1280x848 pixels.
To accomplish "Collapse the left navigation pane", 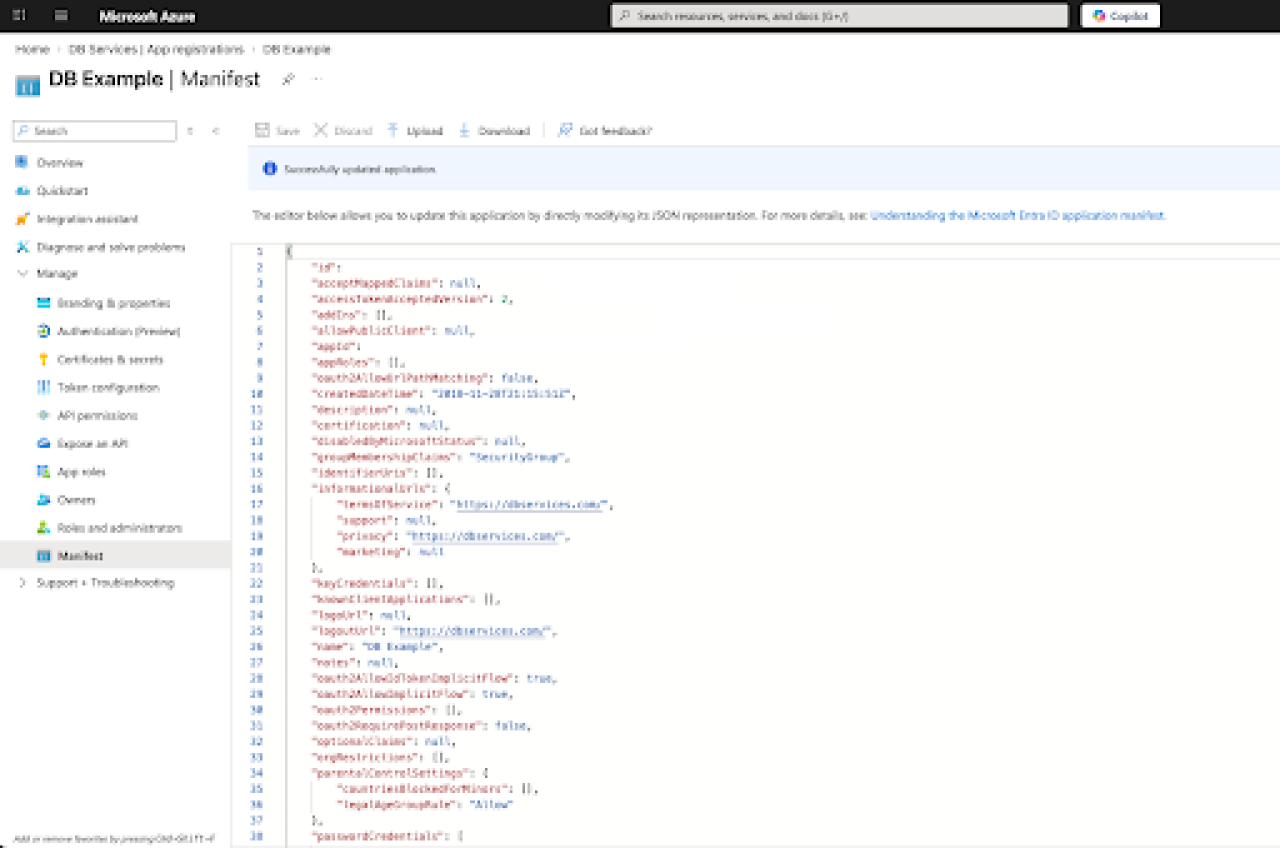I will [216, 131].
